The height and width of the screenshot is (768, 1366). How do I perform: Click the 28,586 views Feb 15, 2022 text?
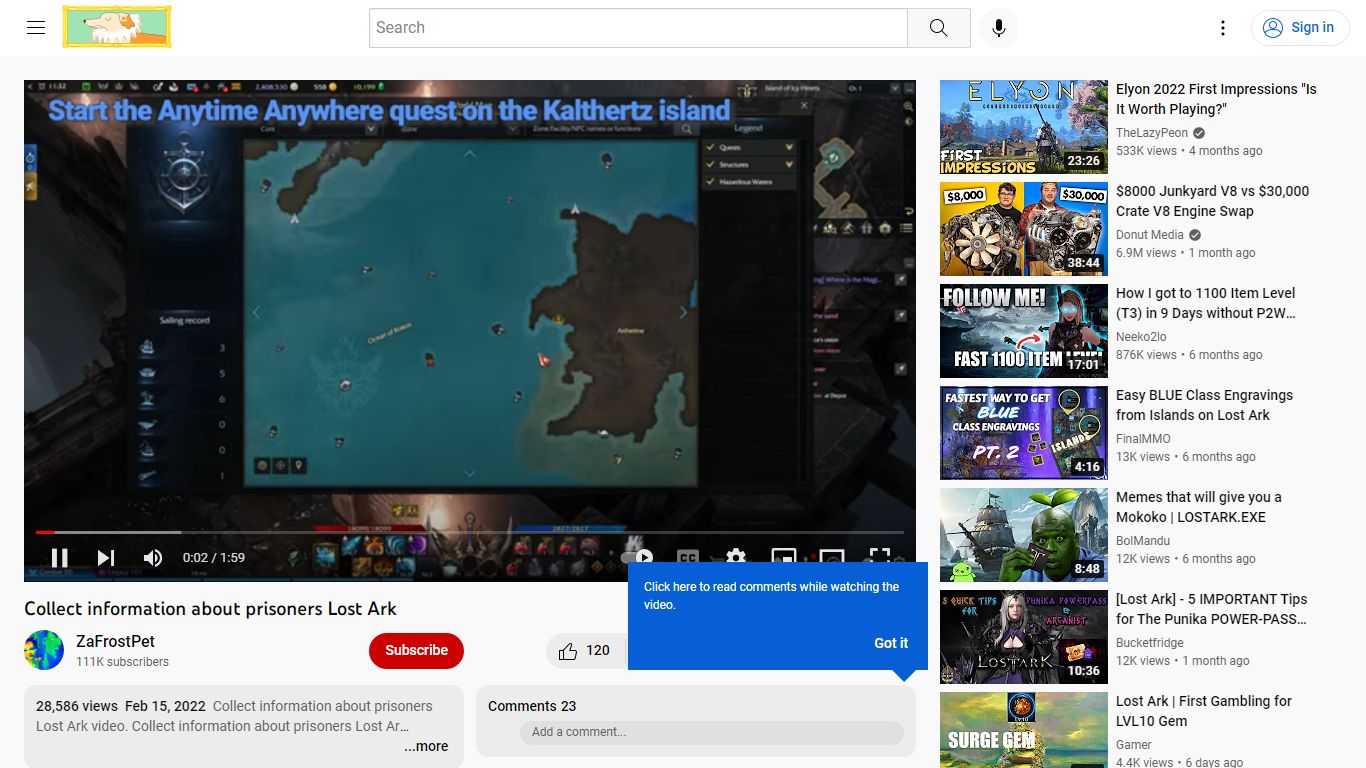121,706
